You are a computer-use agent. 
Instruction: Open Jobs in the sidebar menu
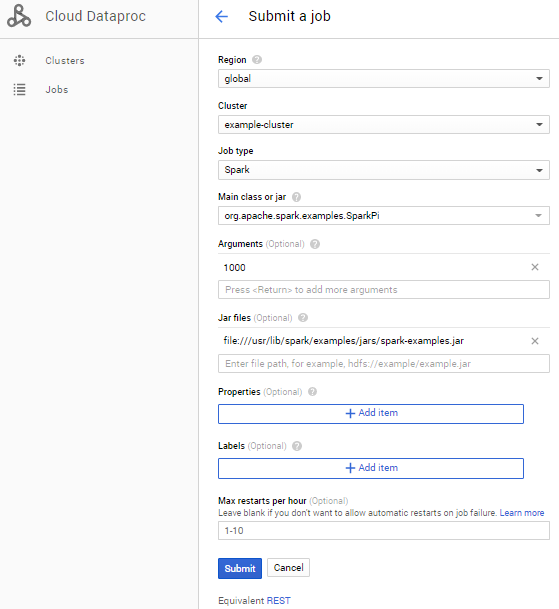57,89
